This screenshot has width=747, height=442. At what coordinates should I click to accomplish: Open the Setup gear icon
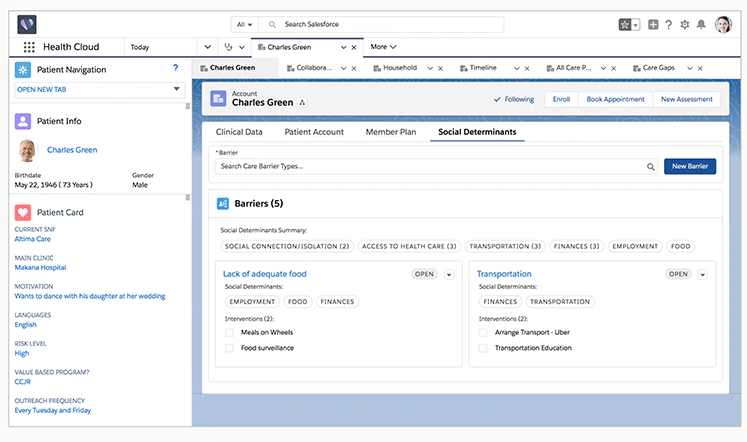pos(685,24)
